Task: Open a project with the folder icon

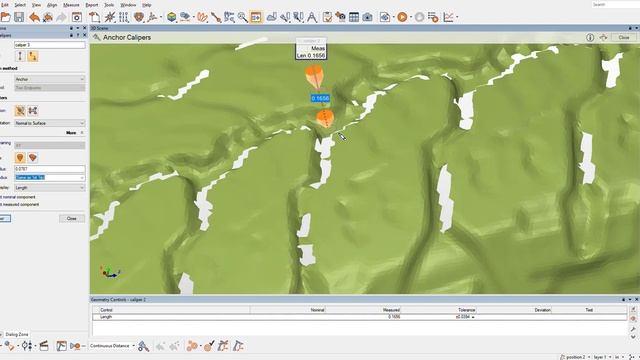Action: (x=5, y=17)
